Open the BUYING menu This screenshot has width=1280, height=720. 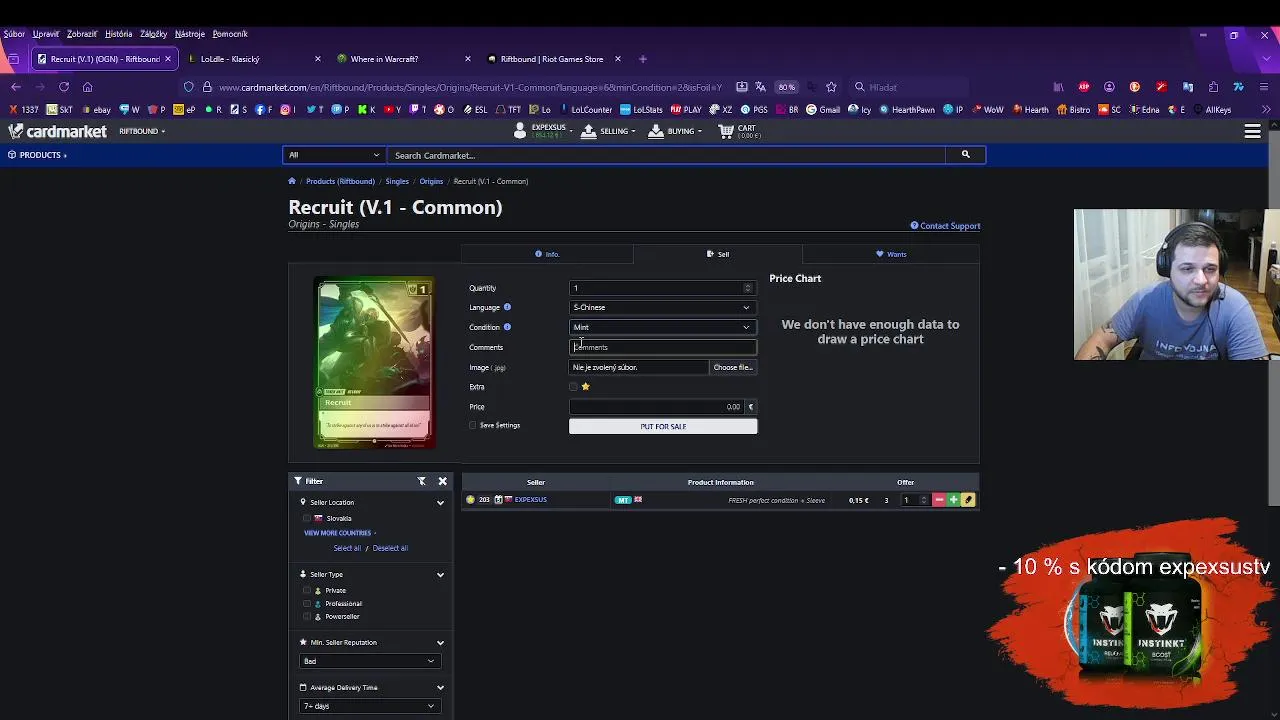[x=675, y=131]
